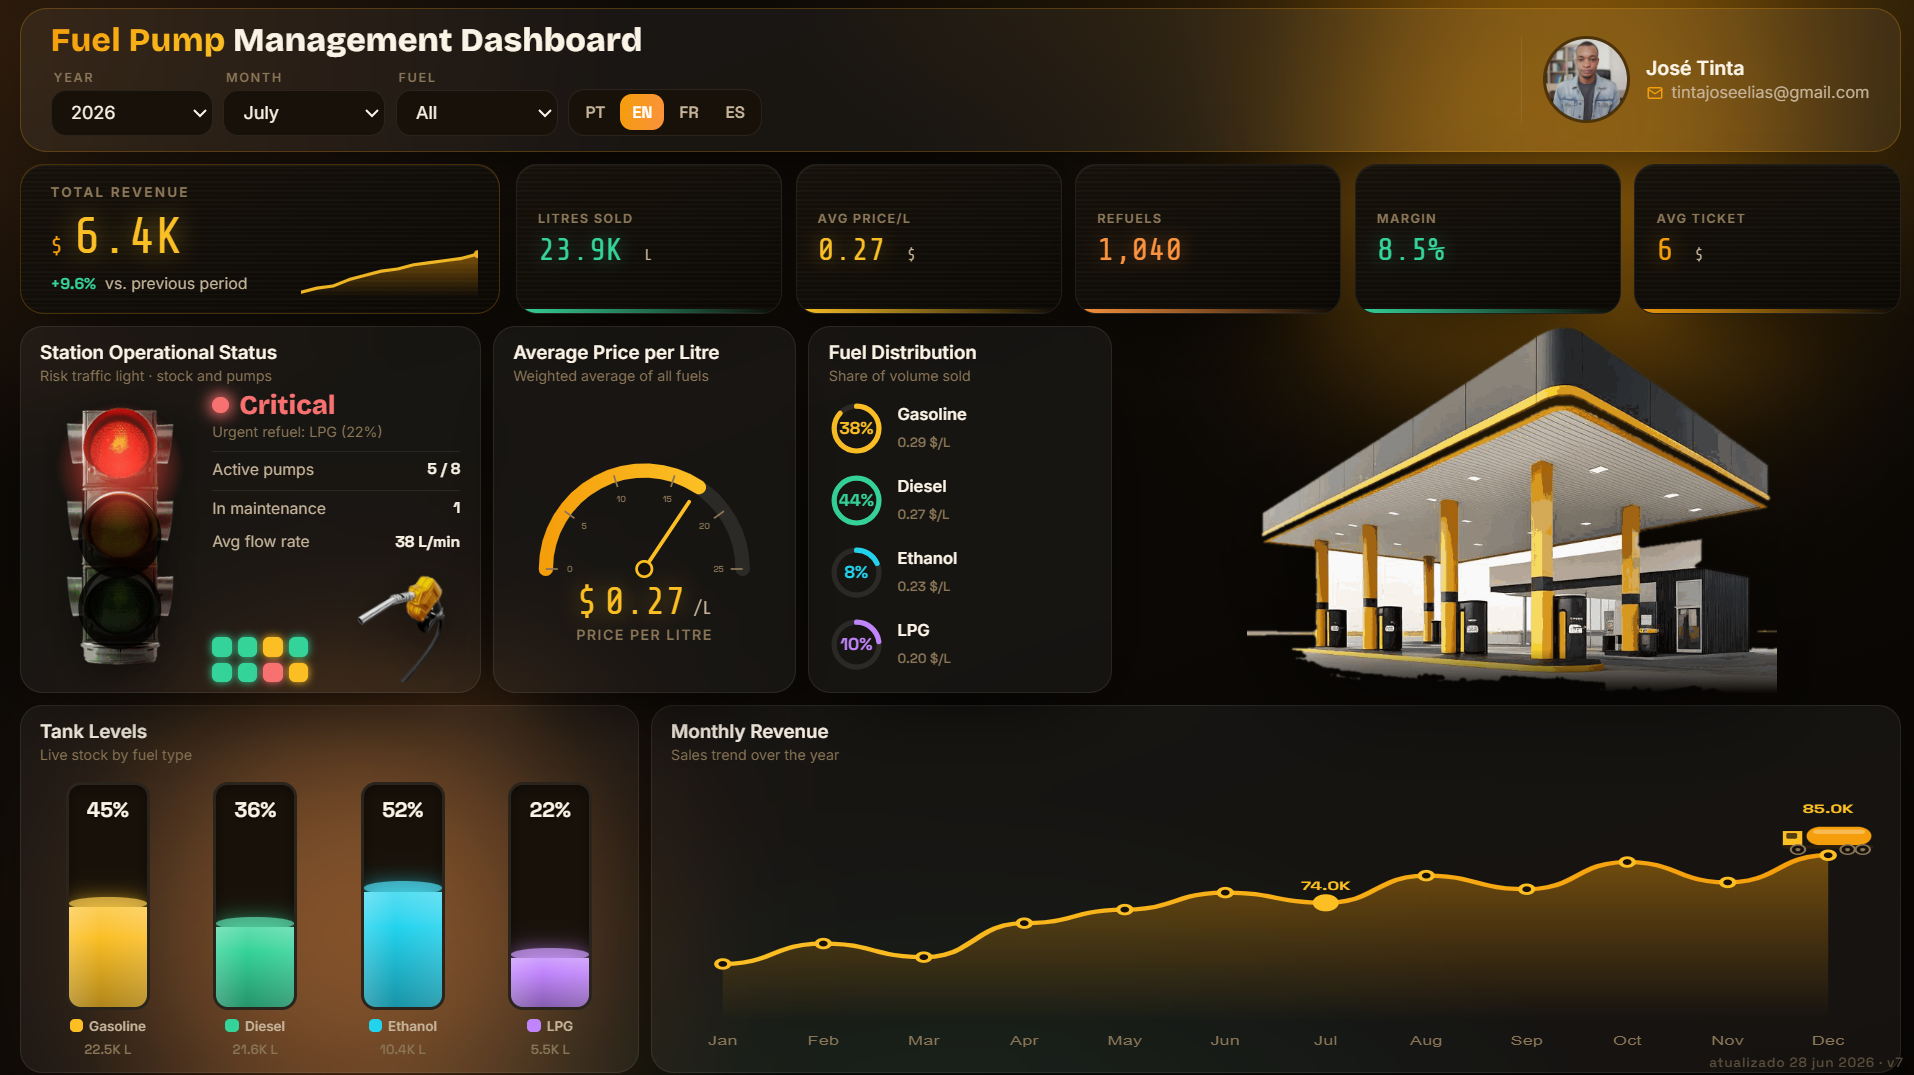Click the 'Active pumps' row text
This screenshot has width=1914, height=1075.
pos(263,469)
